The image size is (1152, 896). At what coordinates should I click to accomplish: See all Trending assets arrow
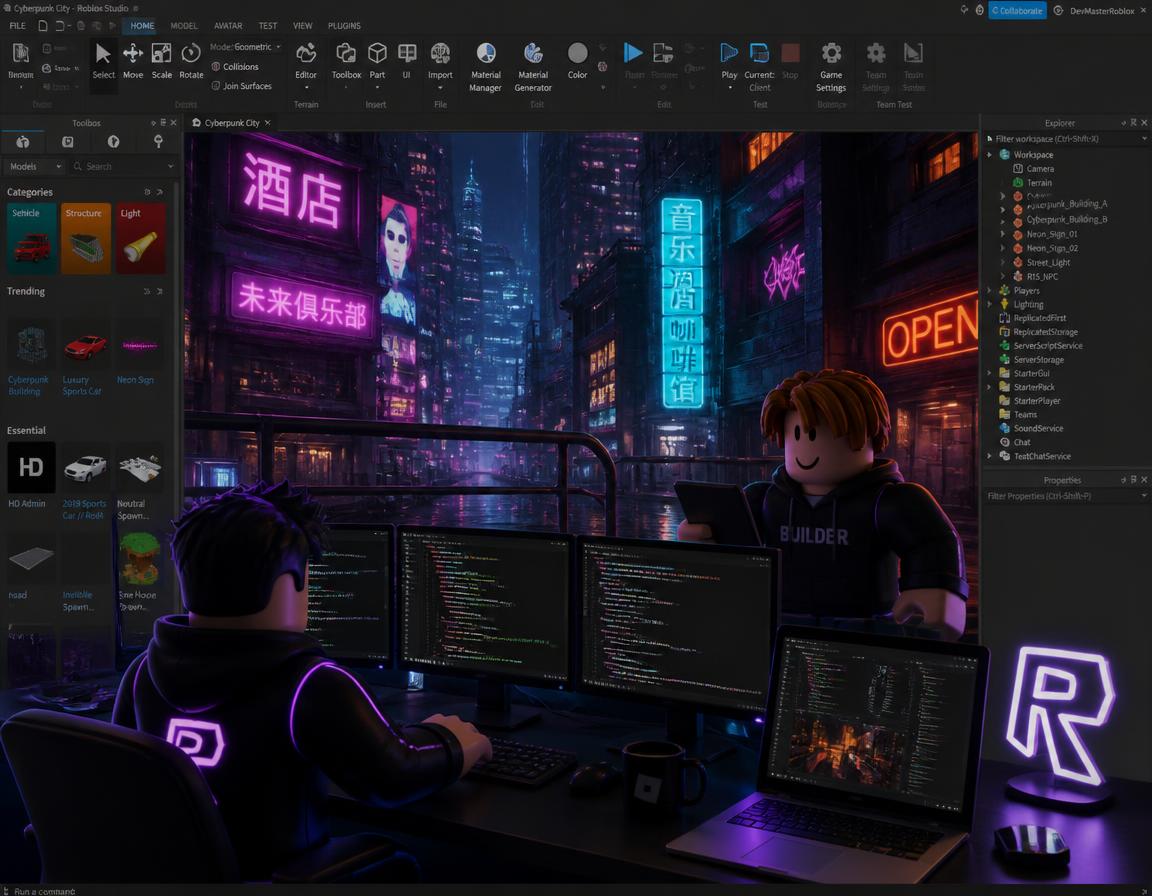(159, 292)
